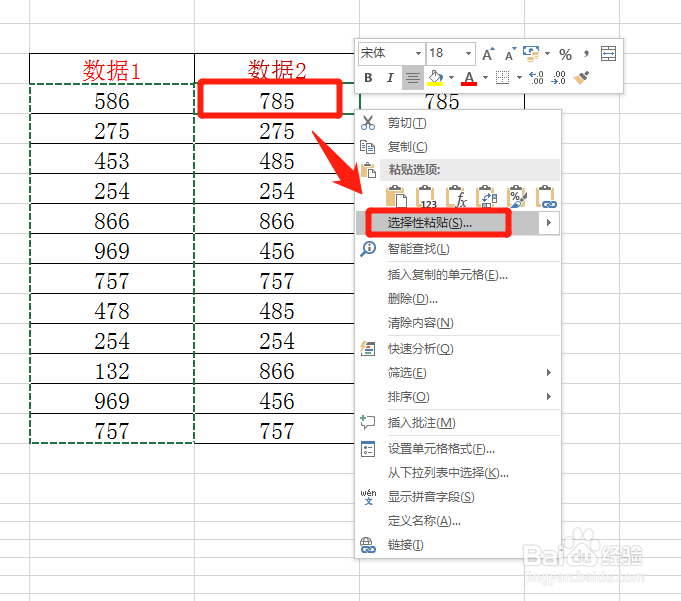Choose the standard Paste option icon
This screenshot has width=681, height=601.
click(396, 197)
